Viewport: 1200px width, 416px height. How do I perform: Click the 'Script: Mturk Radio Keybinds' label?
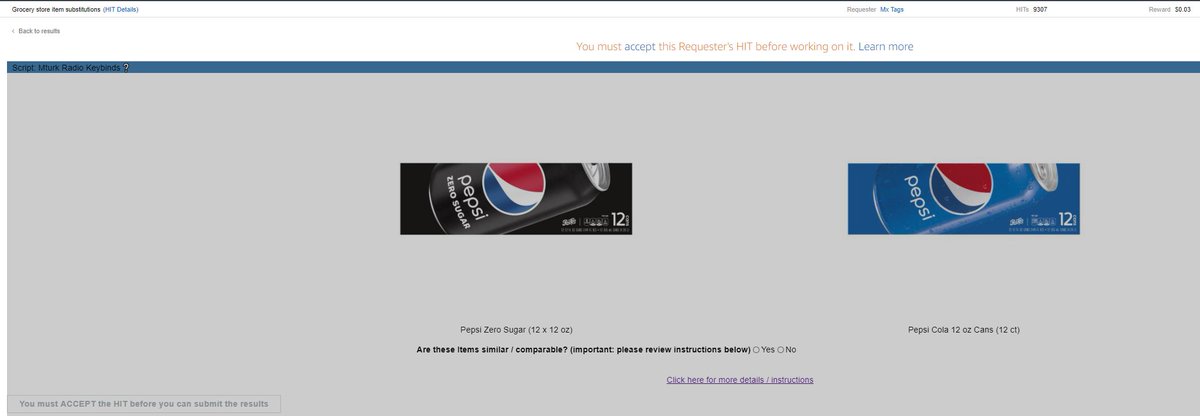[65, 68]
